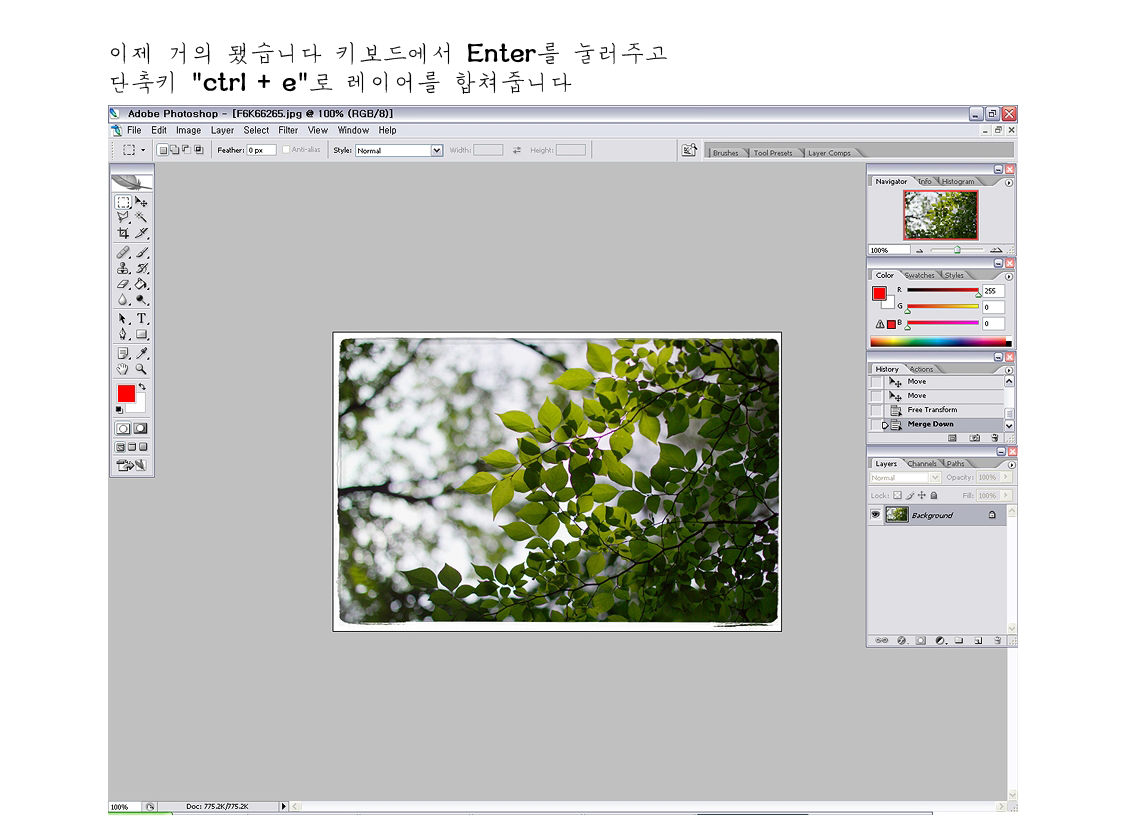Click the Hand tool

[122, 369]
